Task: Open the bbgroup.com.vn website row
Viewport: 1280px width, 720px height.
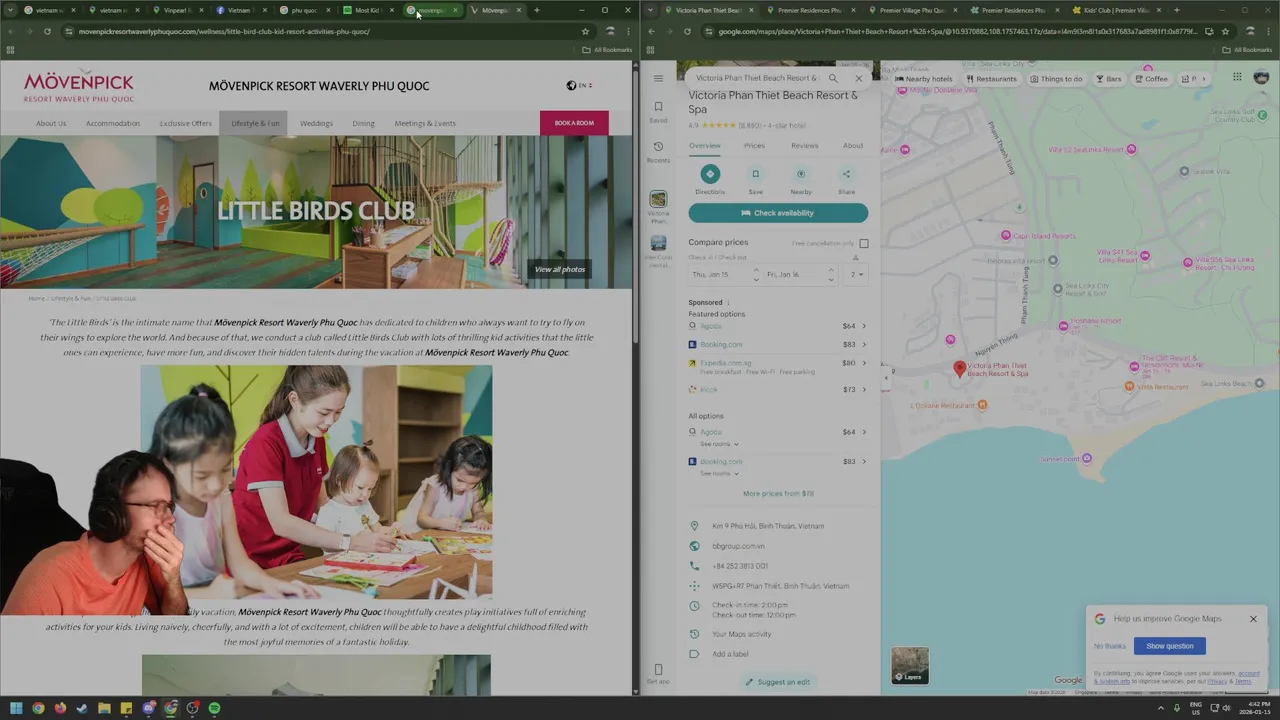Action: tap(778, 546)
